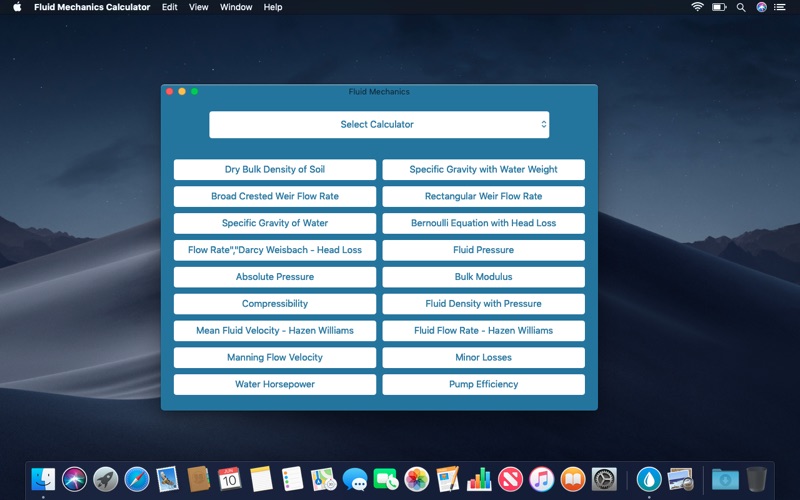The image size is (800, 500).
Task: Open Manning Flow Velocity calculator
Action: [274, 358]
